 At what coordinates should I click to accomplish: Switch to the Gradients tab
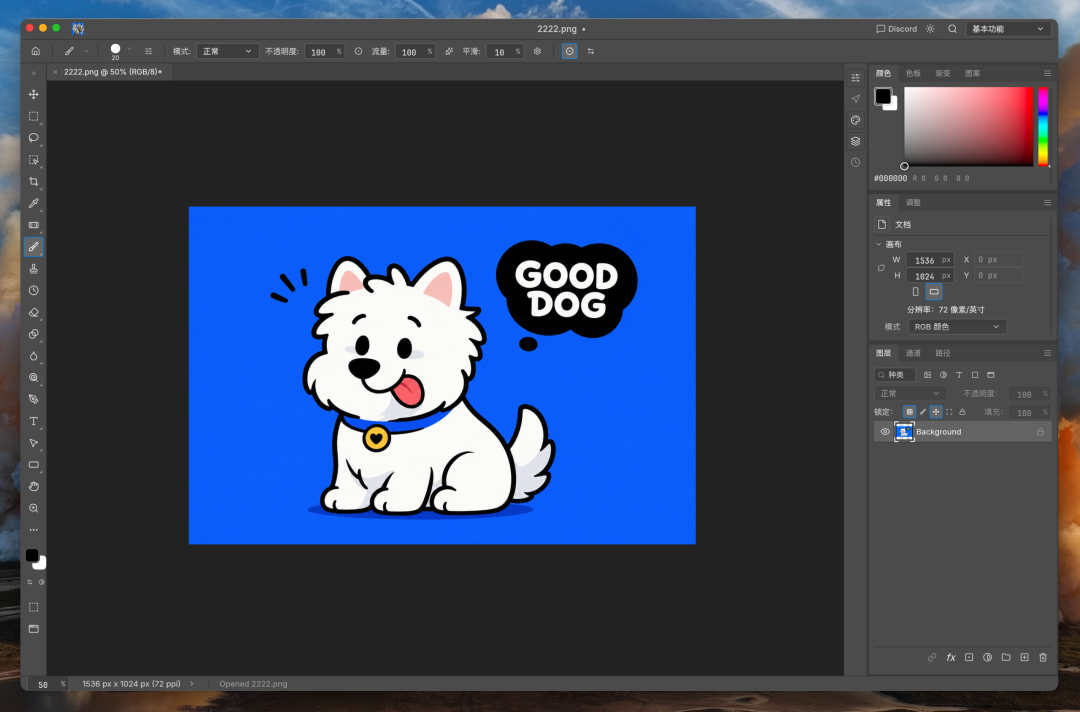(x=942, y=73)
